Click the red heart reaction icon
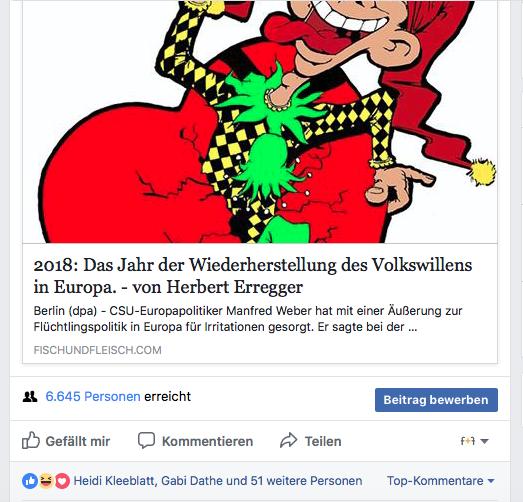This screenshot has width=523, height=502. tap(62, 481)
